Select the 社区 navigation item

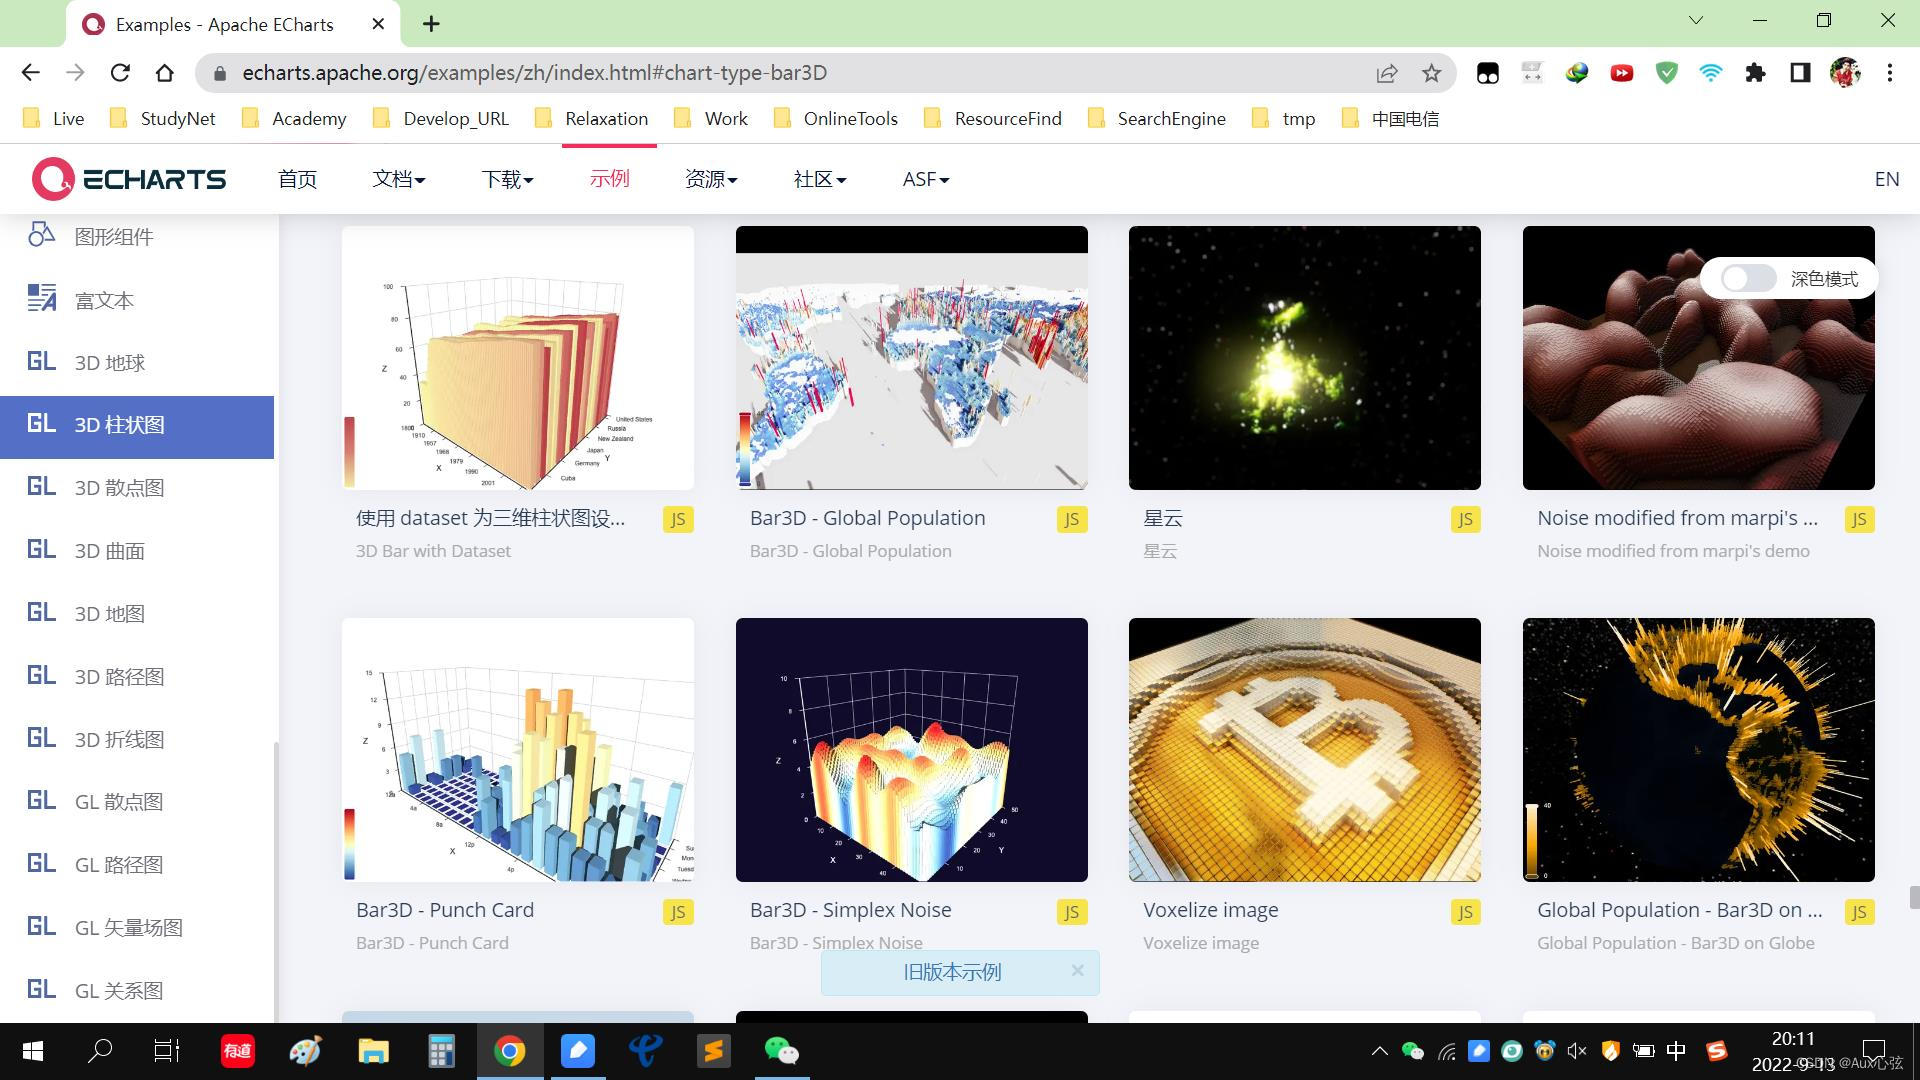point(818,179)
